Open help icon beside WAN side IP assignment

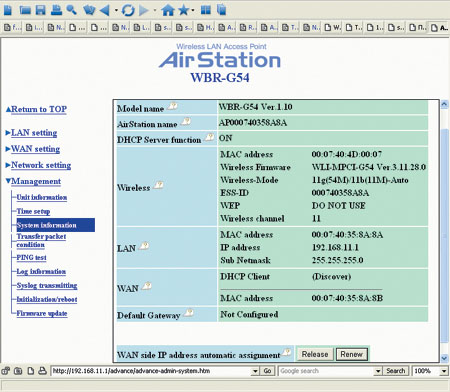286,352
